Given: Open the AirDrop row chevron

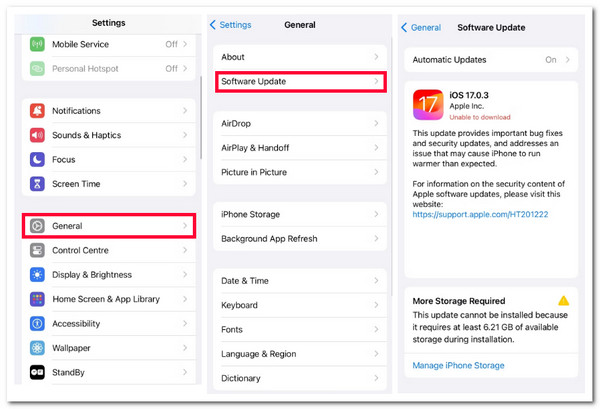Looking at the screenshot, I should click(377, 124).
